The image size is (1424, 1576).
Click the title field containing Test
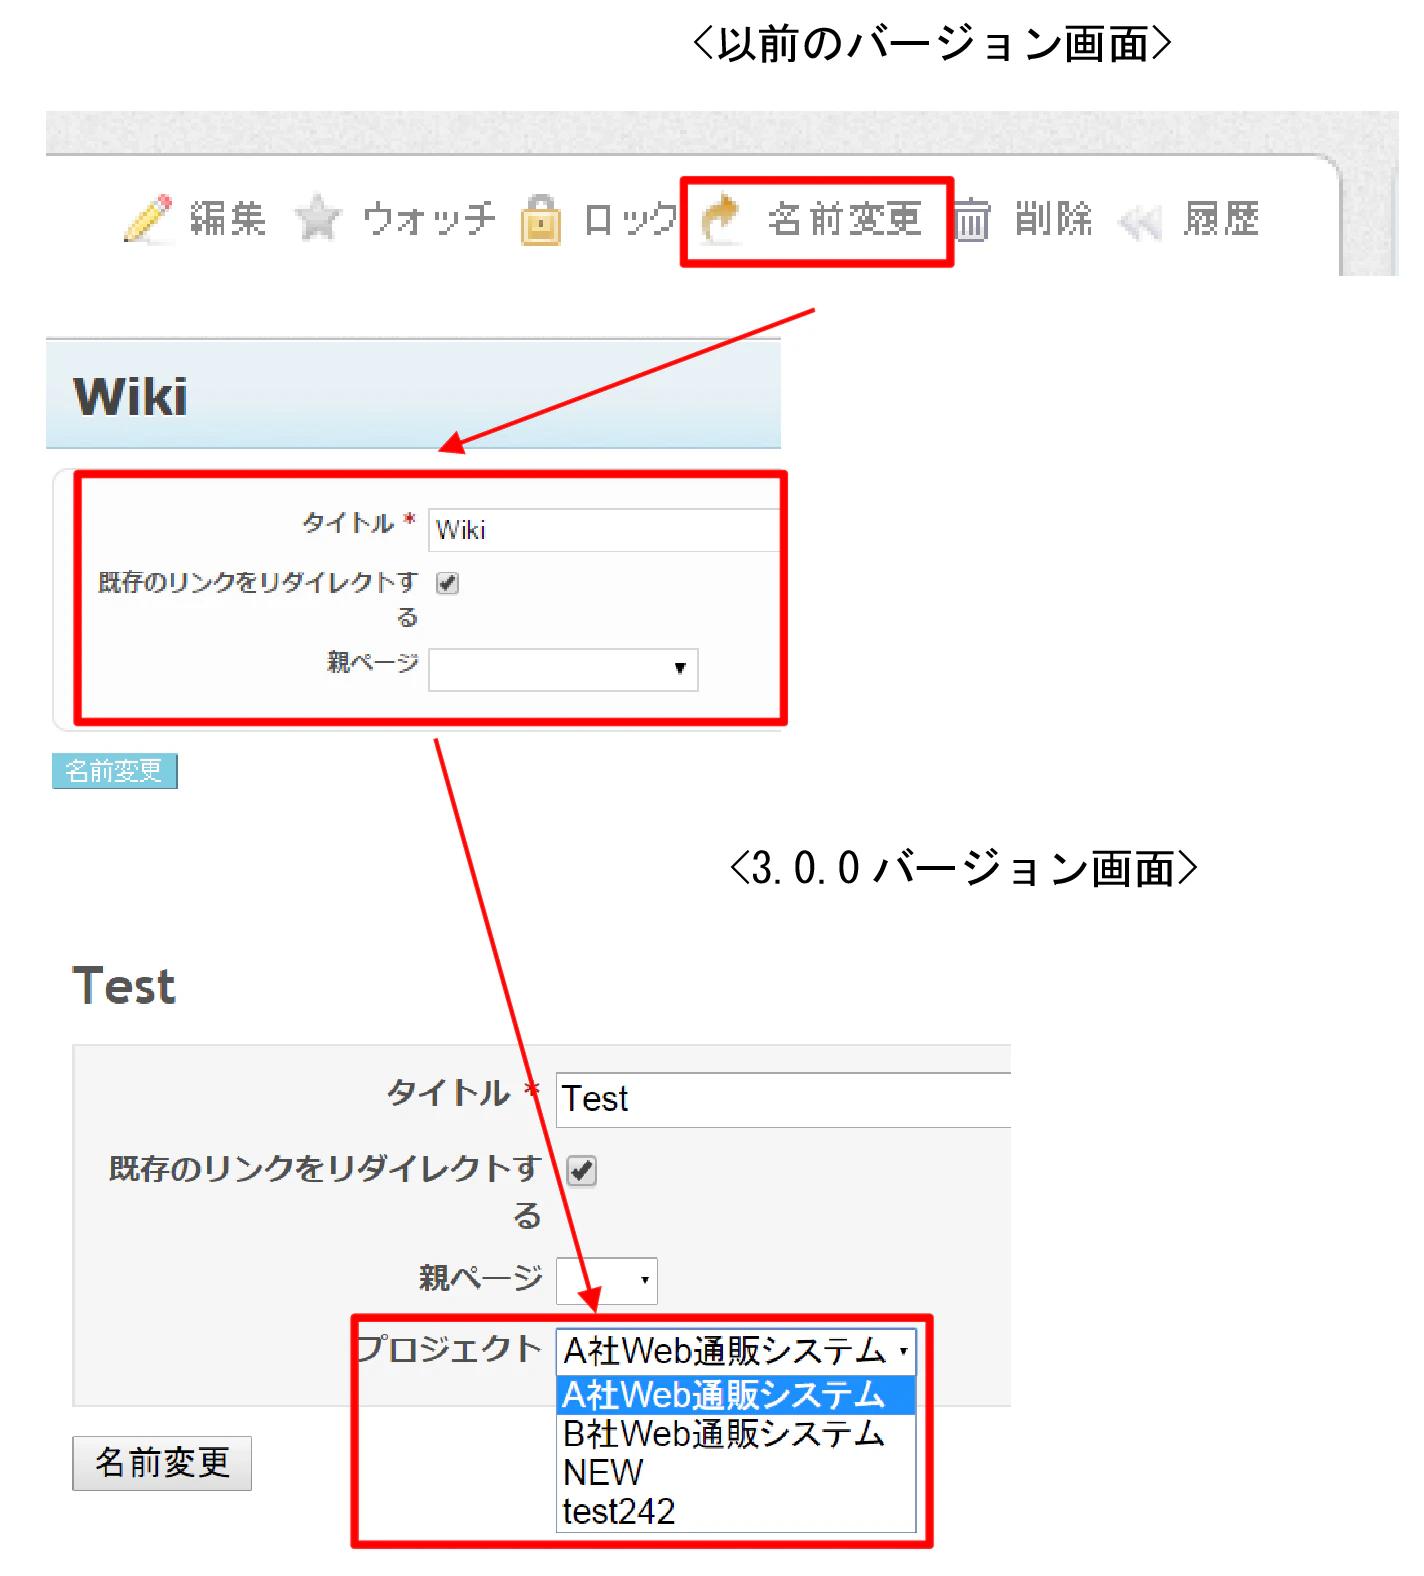[783, 1099]
